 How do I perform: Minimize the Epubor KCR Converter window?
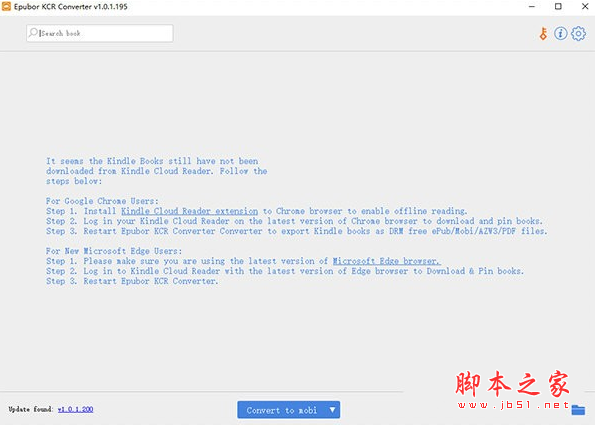coord(532,6)
